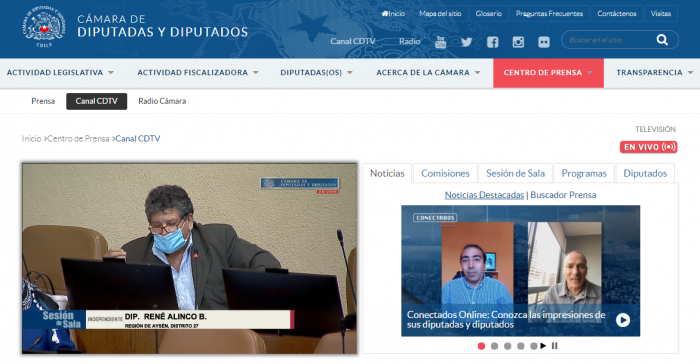
Task: Open the Contáctenos link
Action: pos(617,13)
